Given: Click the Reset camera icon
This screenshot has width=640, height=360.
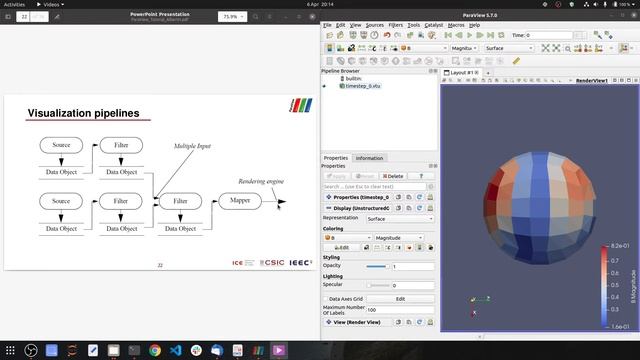Looking at the screenshot, I should tap(545, 48).
